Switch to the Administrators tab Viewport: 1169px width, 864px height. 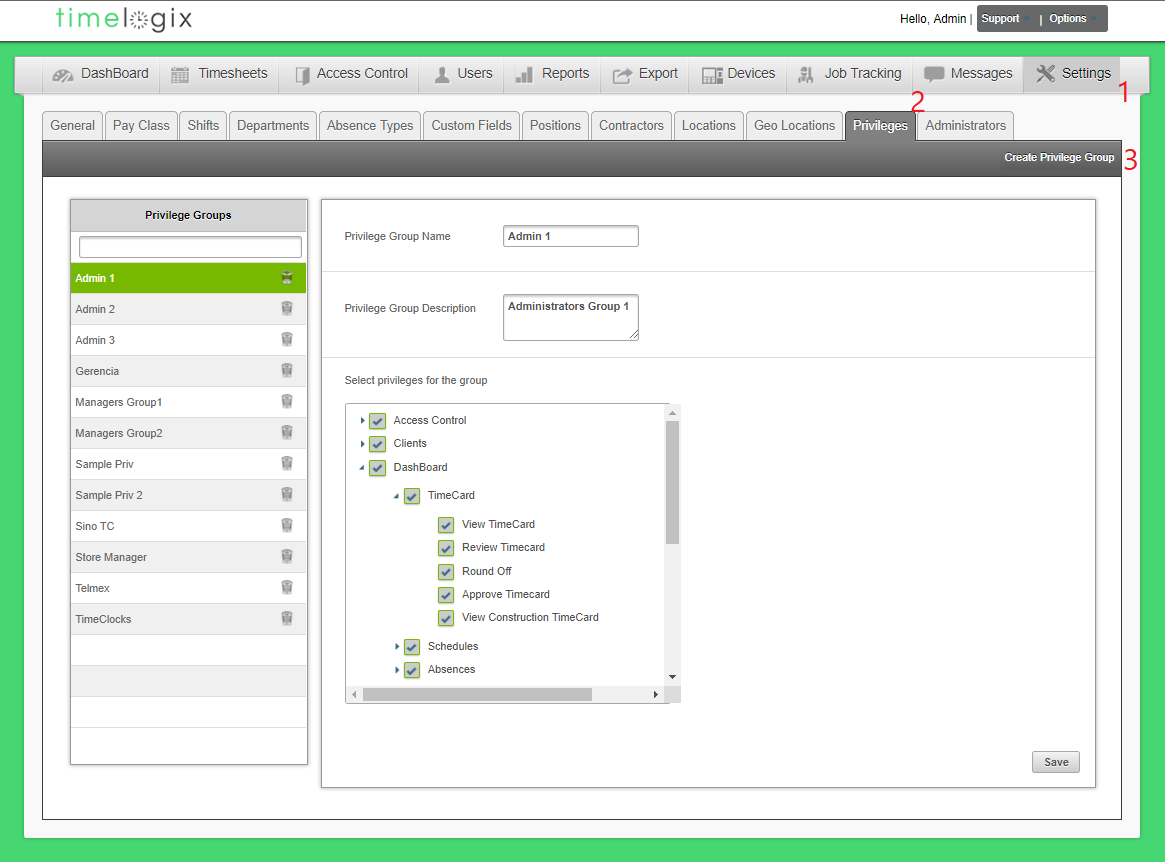[x=965, y=126]
